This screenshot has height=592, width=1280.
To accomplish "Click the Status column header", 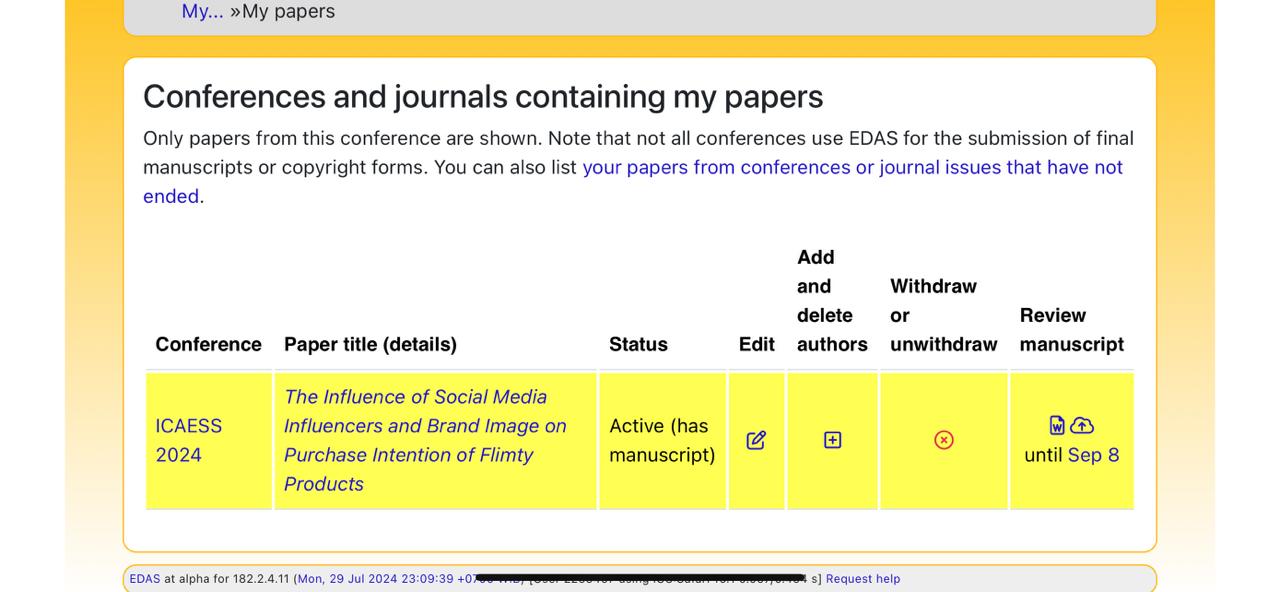I will (x=638, y=344).
